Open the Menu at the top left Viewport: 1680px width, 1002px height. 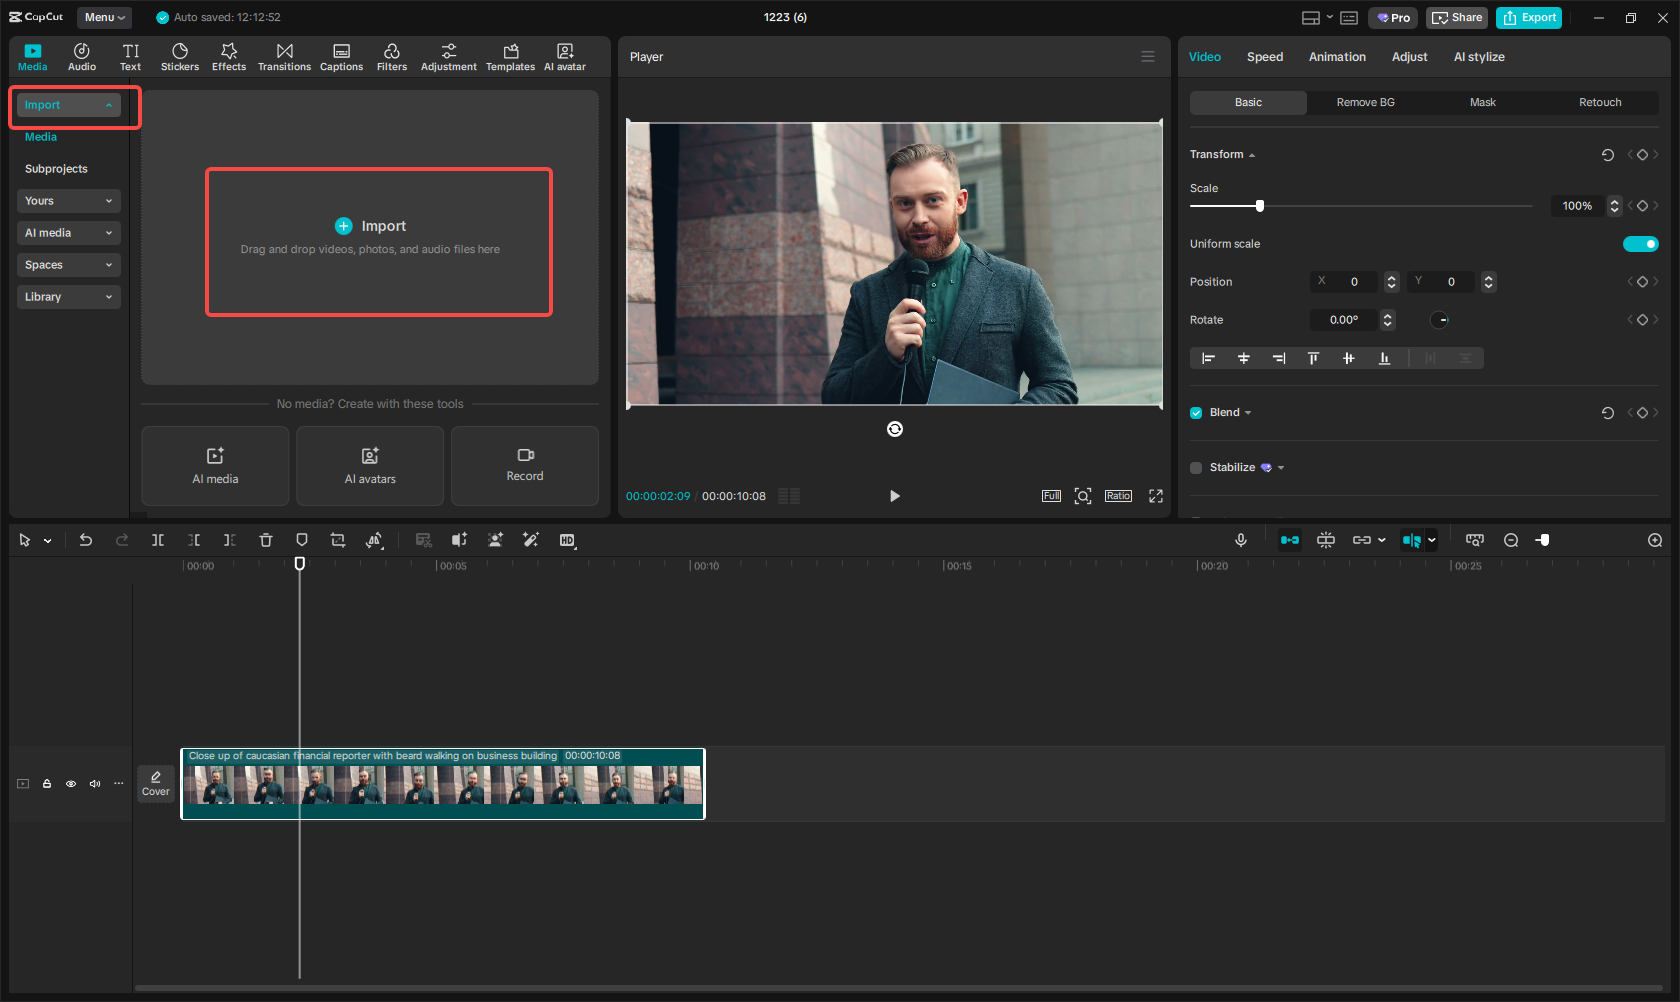point(104,17)
